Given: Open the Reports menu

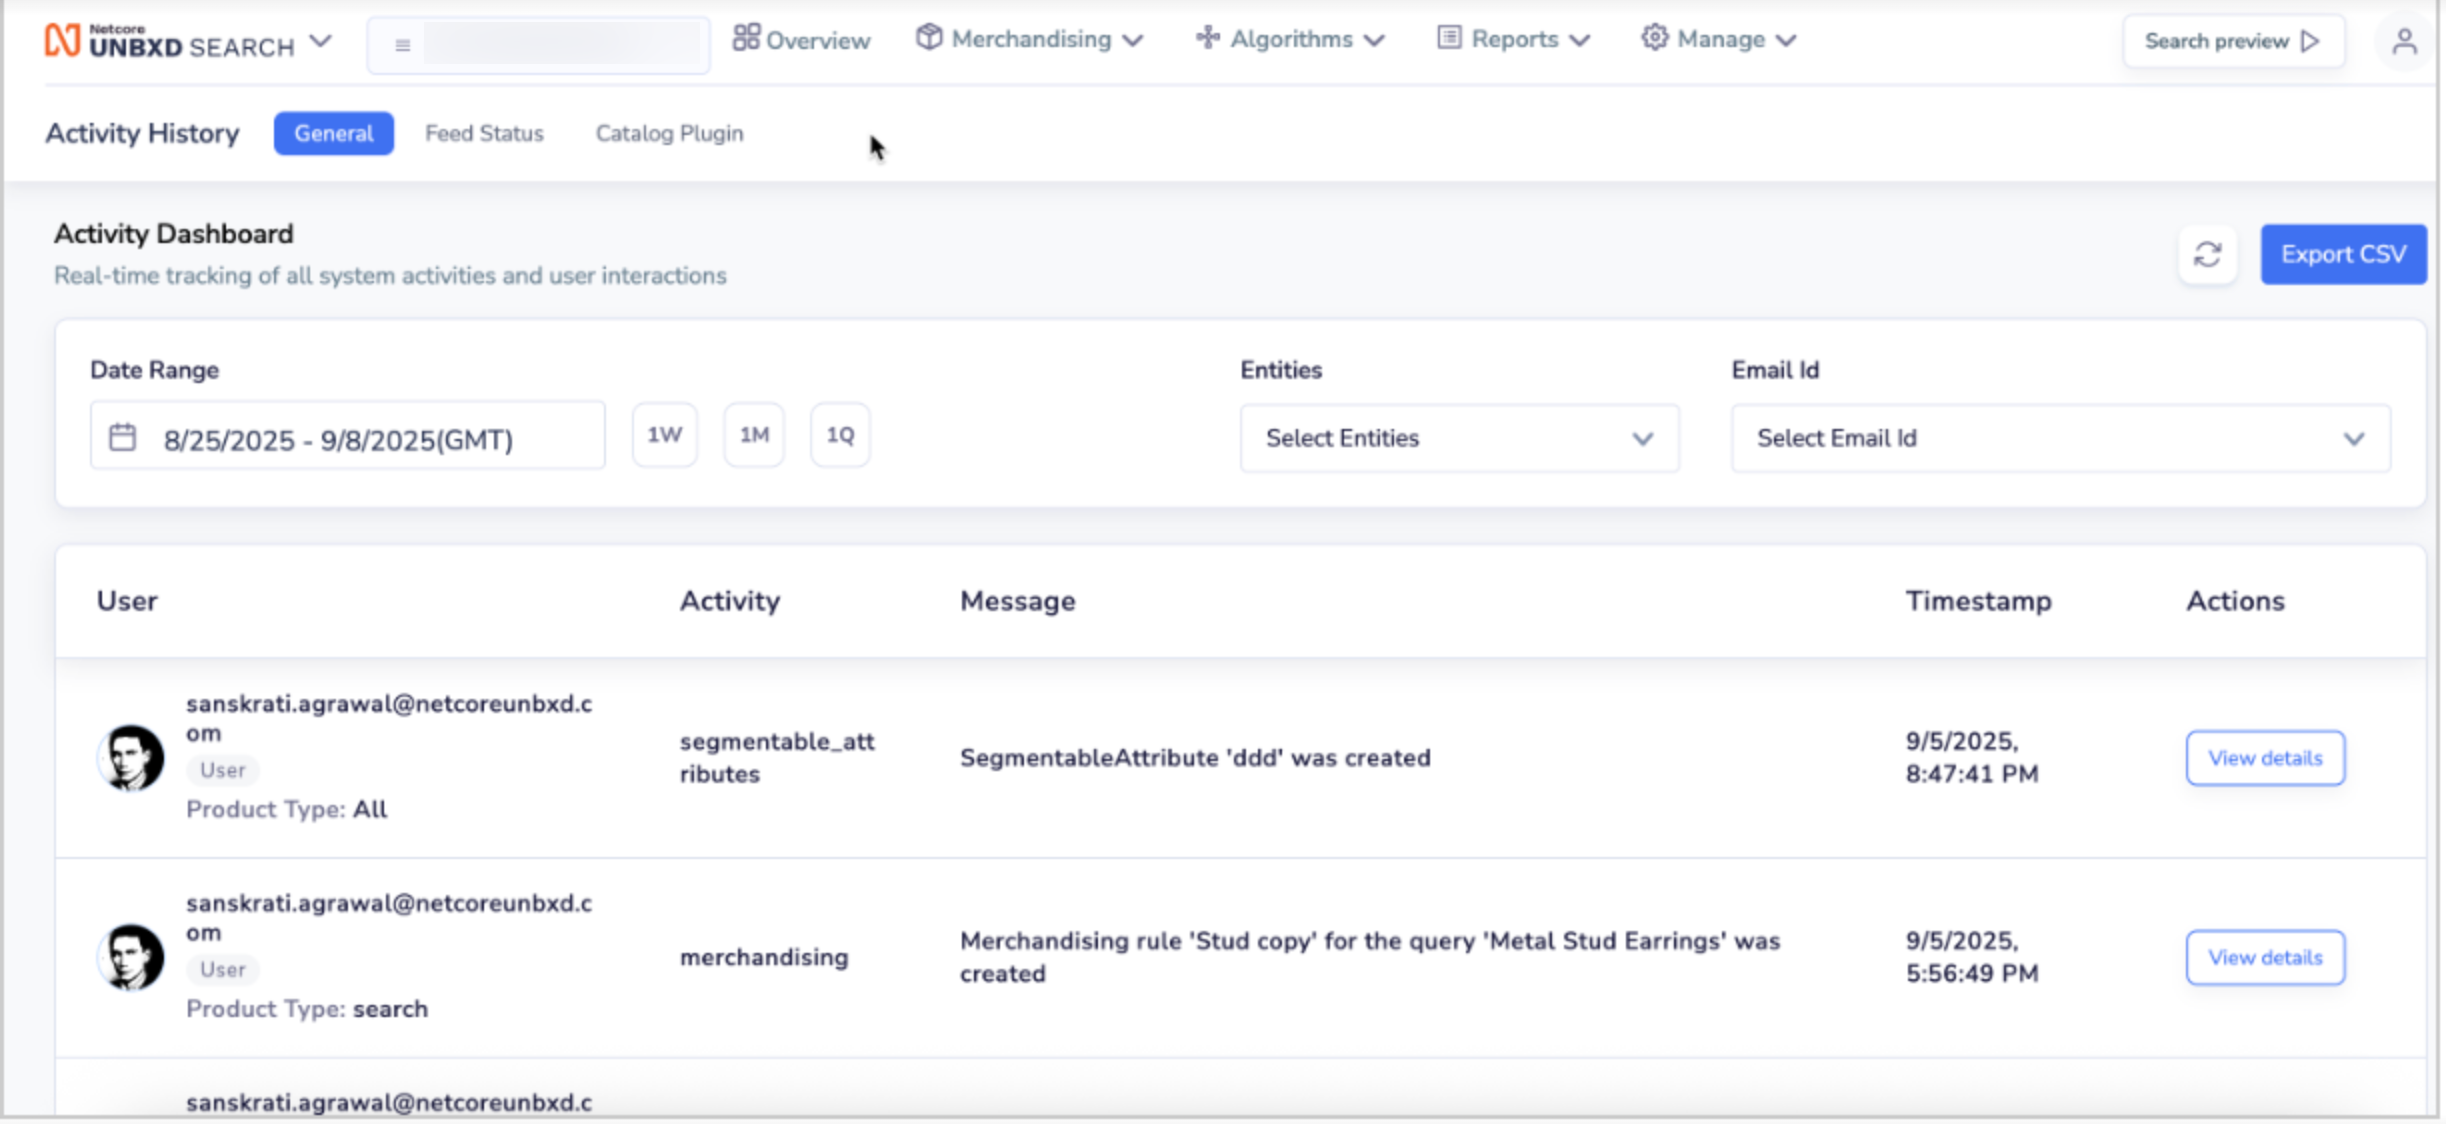Looking at the screenshot, I should [1513, 40].
